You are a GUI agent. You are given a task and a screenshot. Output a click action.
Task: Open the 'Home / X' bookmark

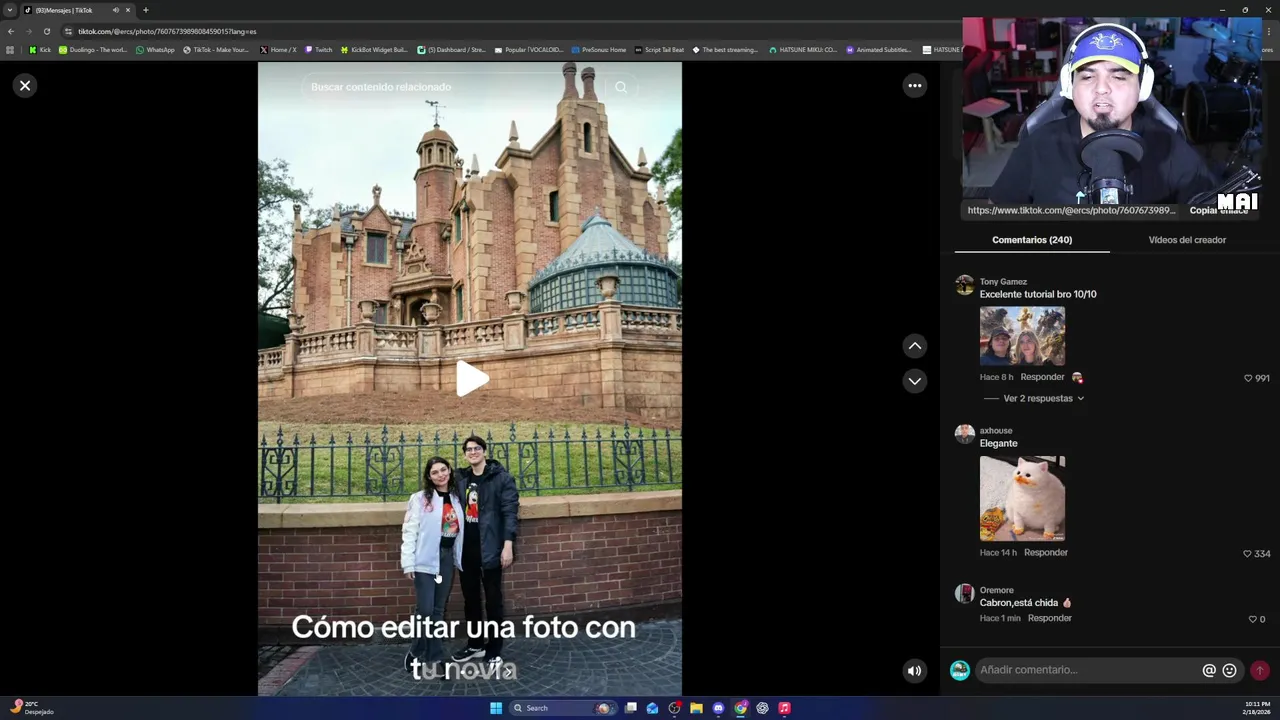[x=278, y=49]
